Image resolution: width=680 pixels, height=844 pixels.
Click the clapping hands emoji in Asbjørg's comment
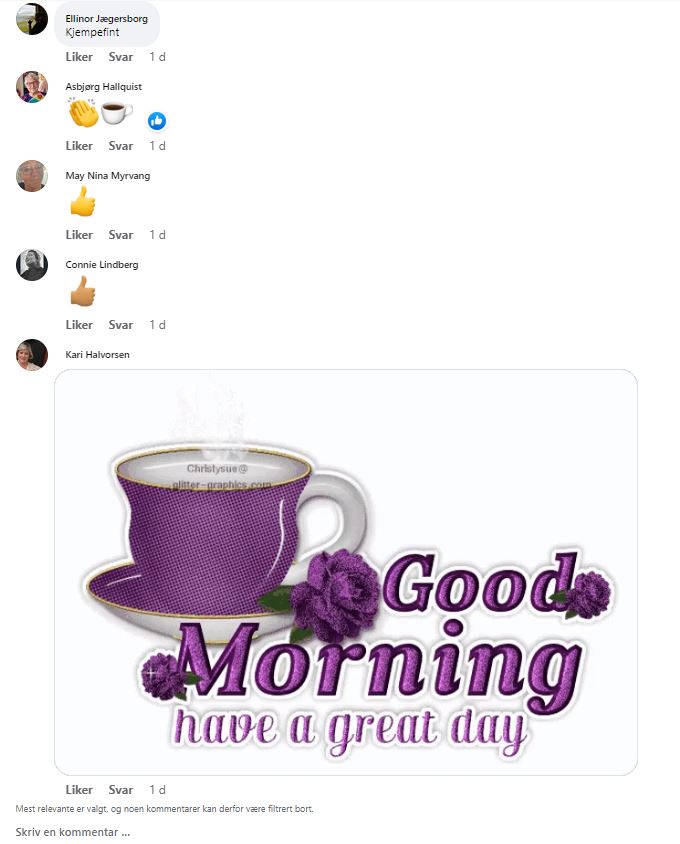83,112
